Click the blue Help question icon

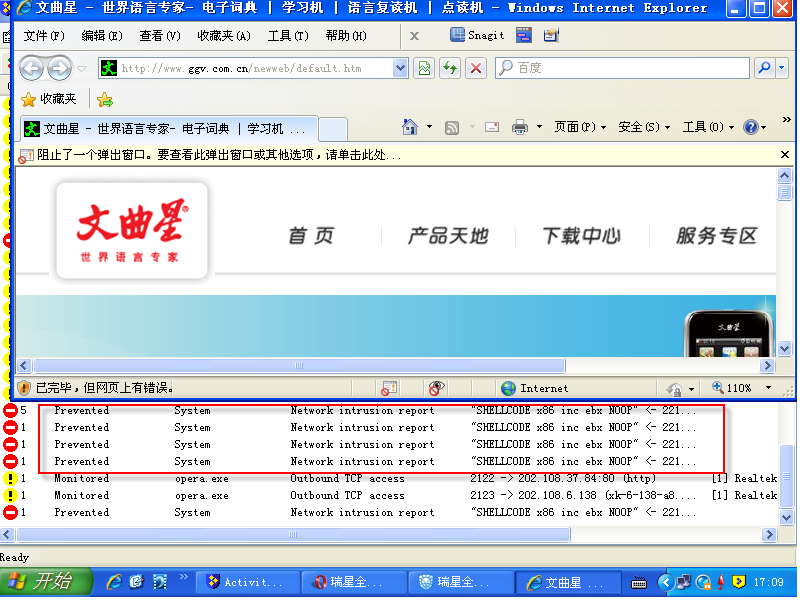(751, 127)
